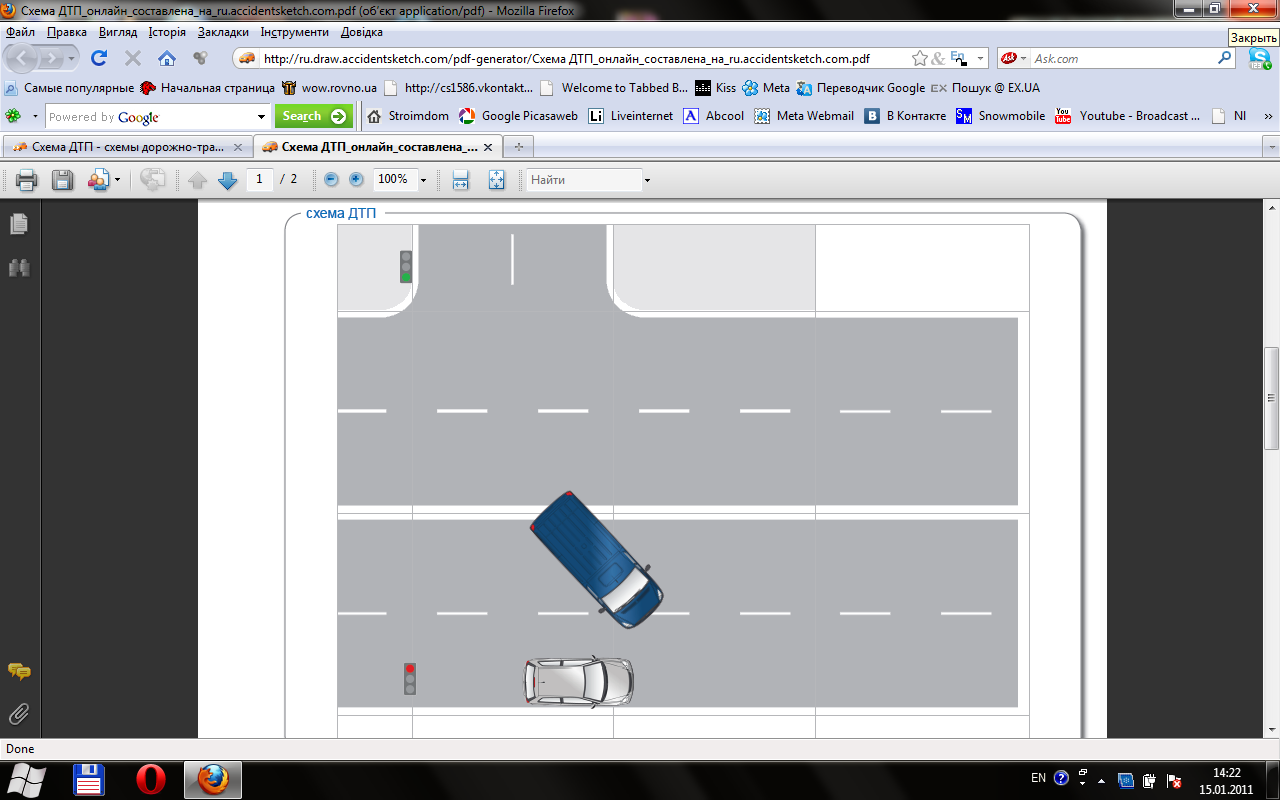
Task: Zoom out with the minus button
Action: pos(332,180)
